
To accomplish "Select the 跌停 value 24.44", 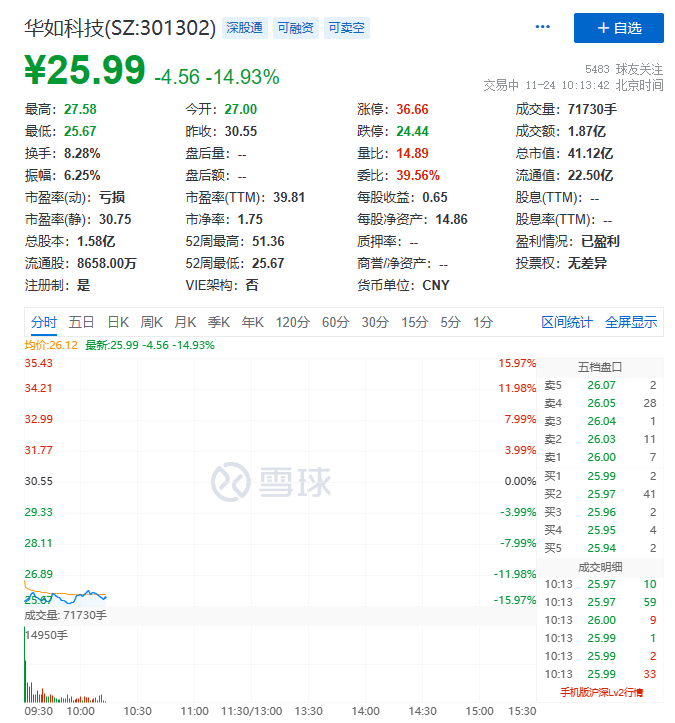I will coord(412,131).
